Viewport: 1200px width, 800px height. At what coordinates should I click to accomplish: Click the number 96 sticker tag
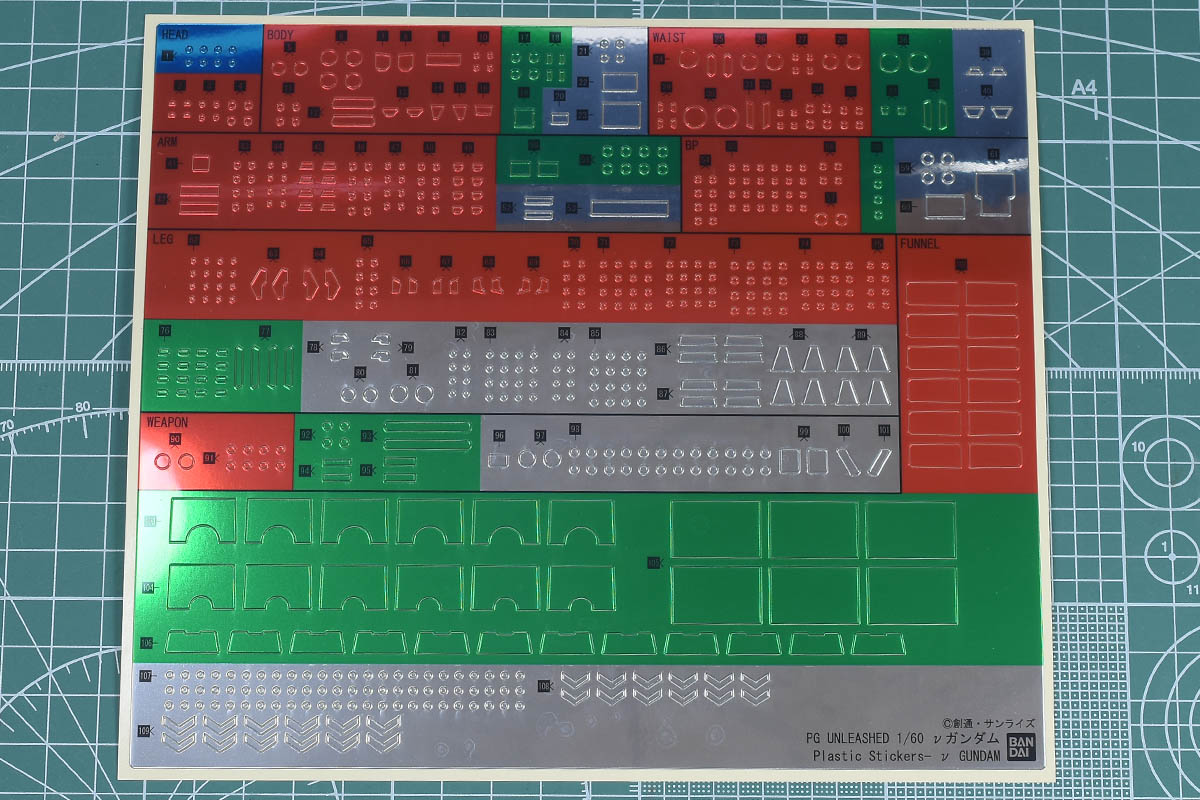(499, 436)
